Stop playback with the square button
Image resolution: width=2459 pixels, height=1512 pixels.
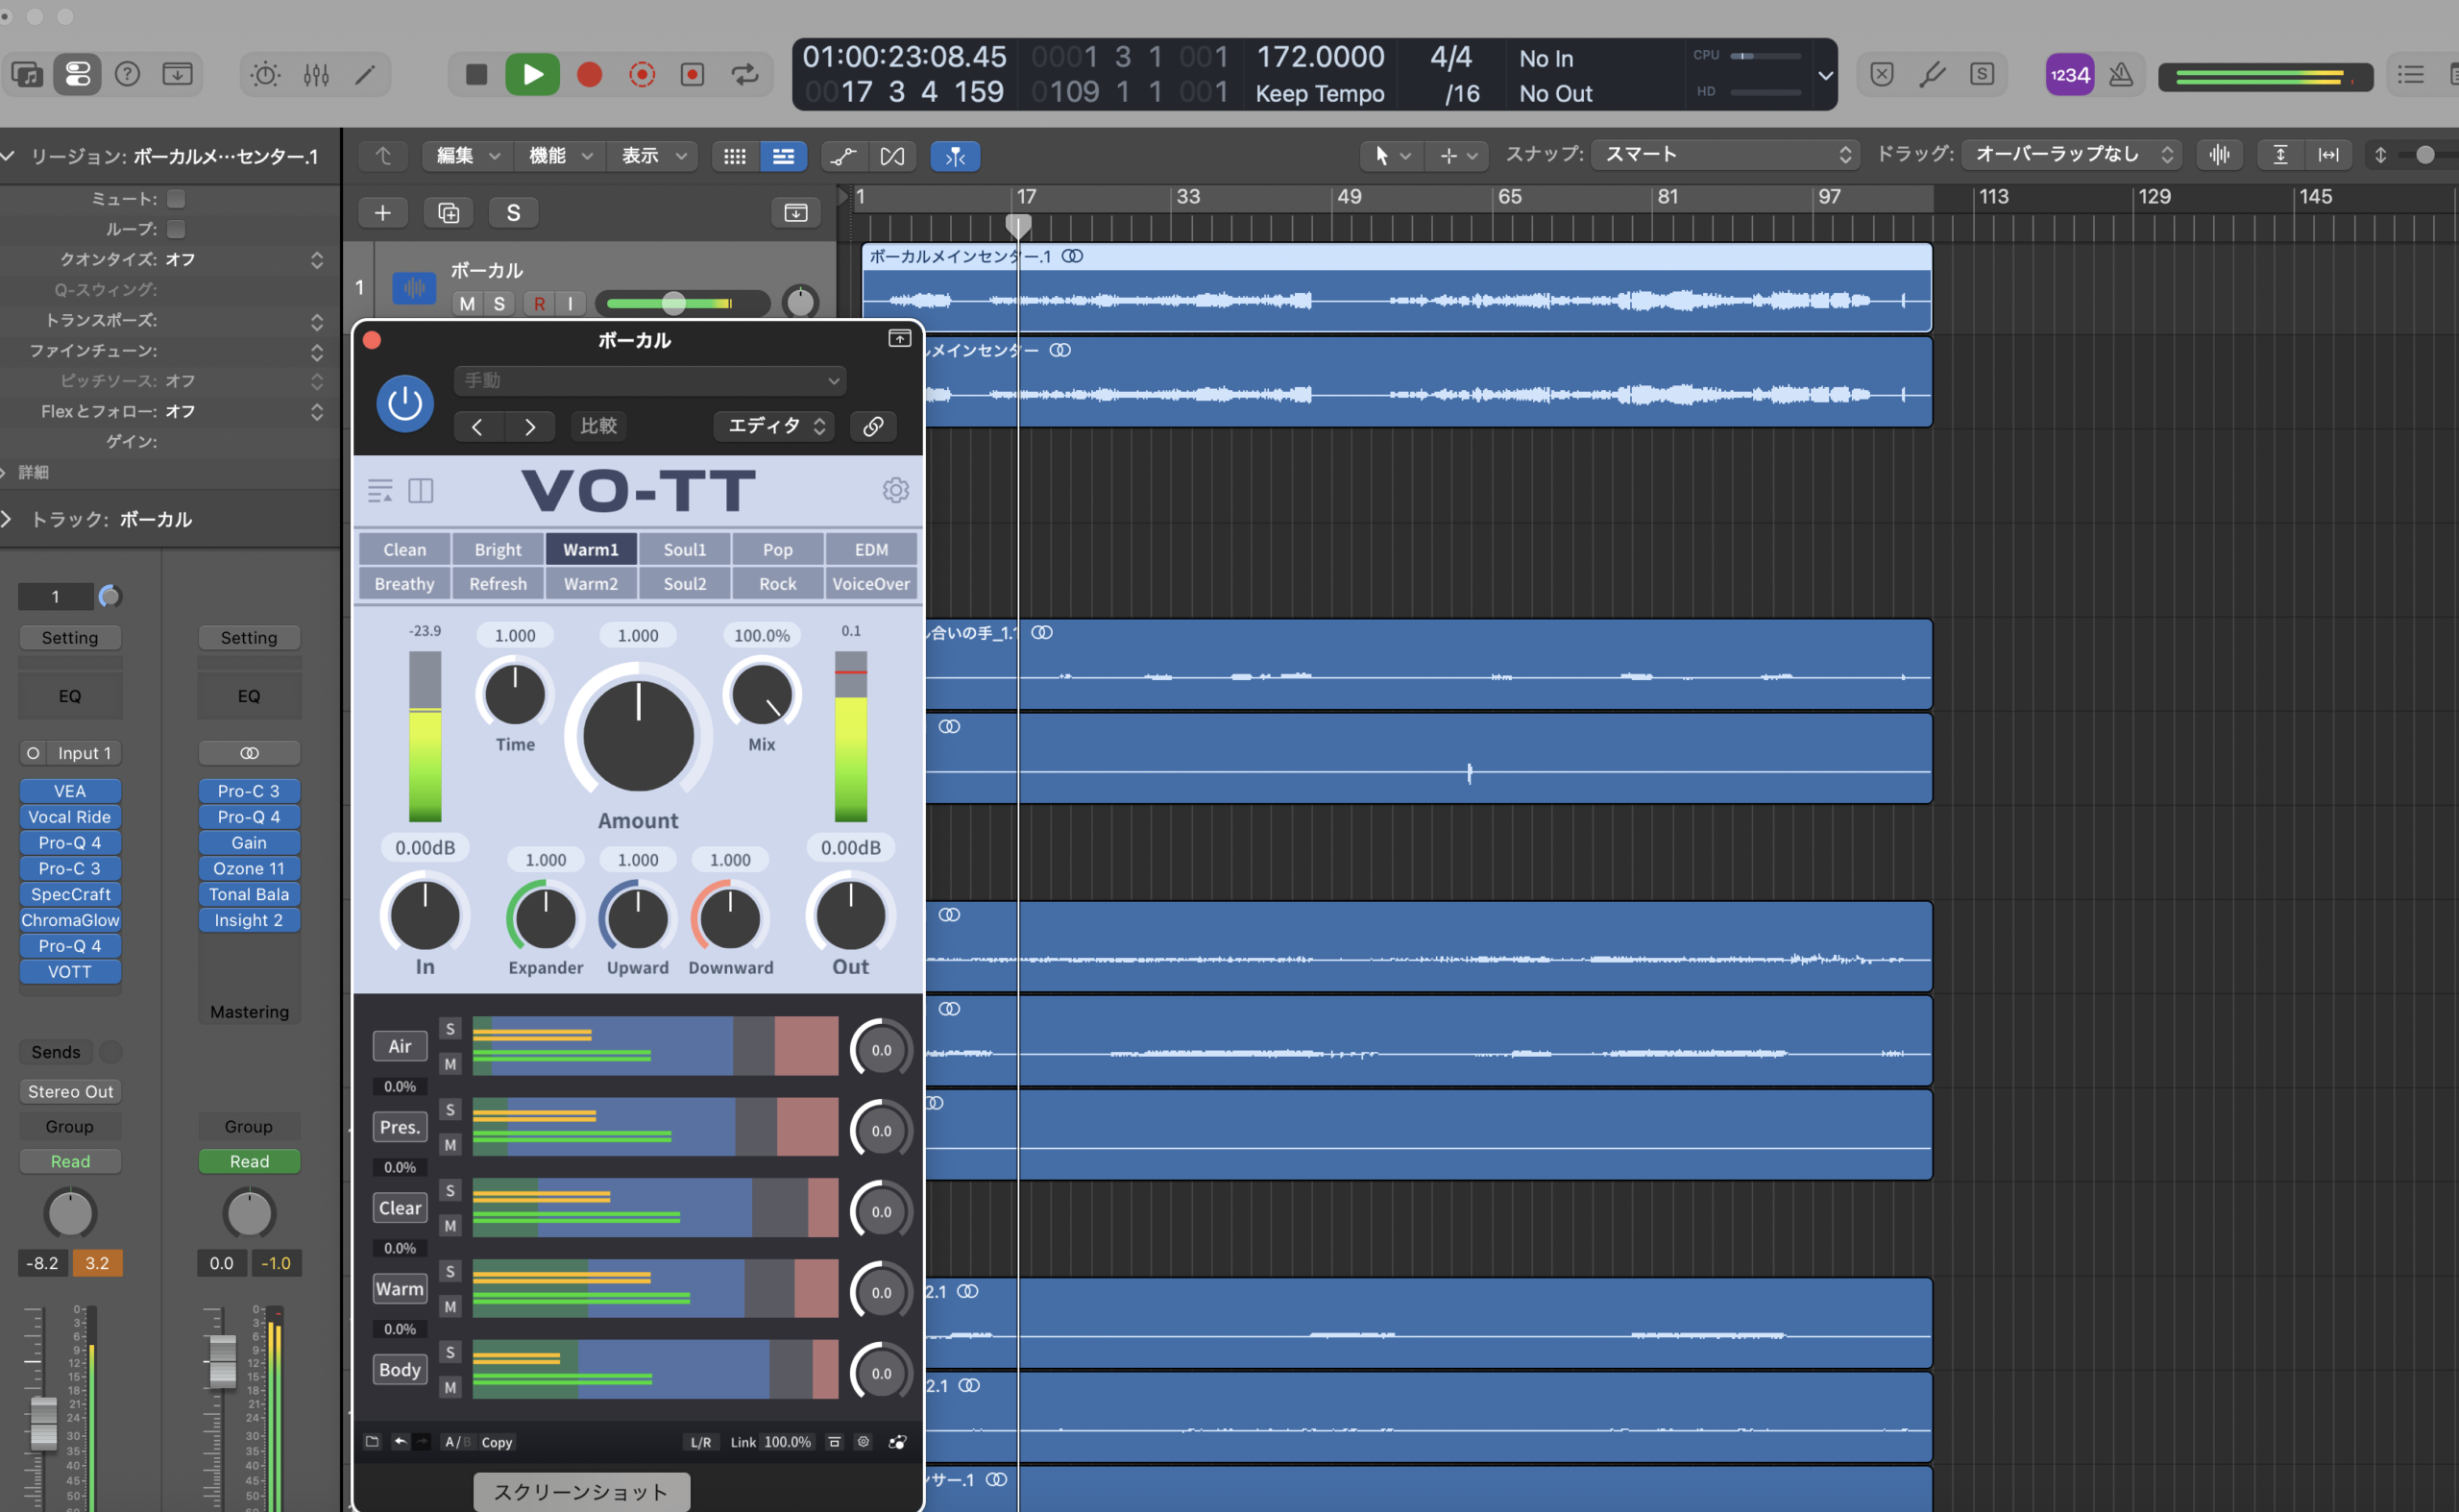(476, 74)
